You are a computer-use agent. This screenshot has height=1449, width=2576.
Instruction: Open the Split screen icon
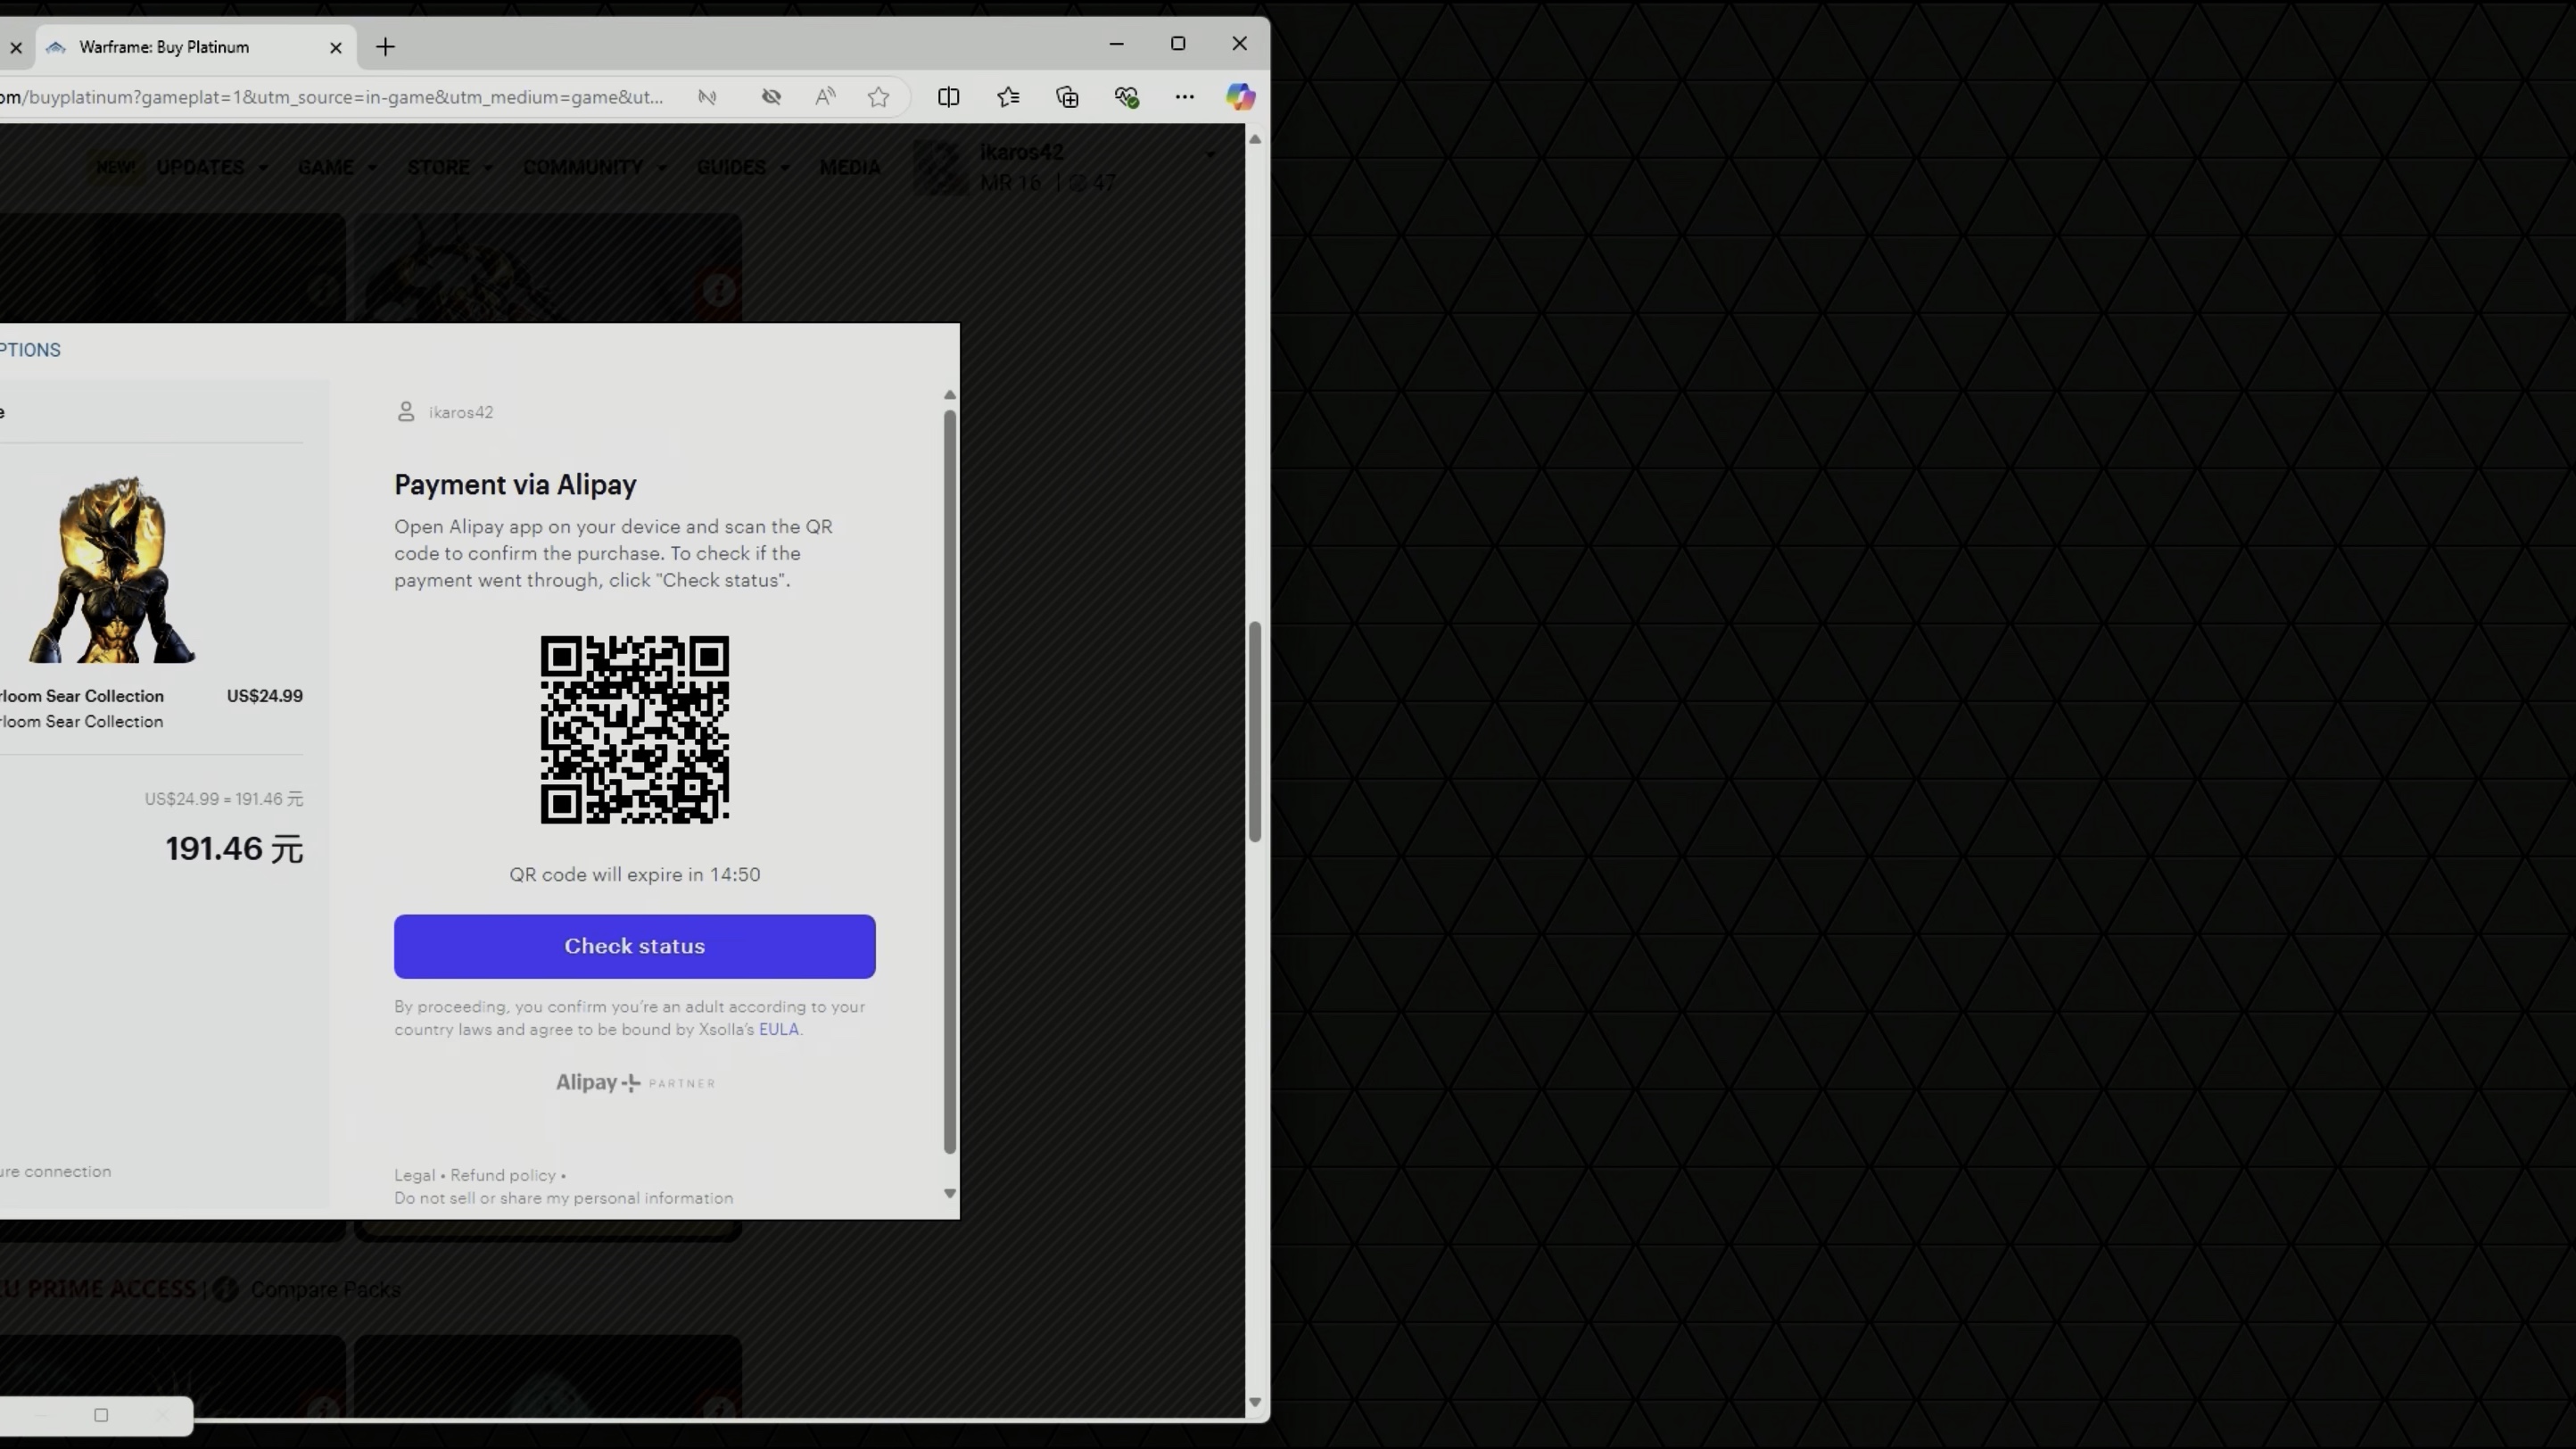pos(948,97)
